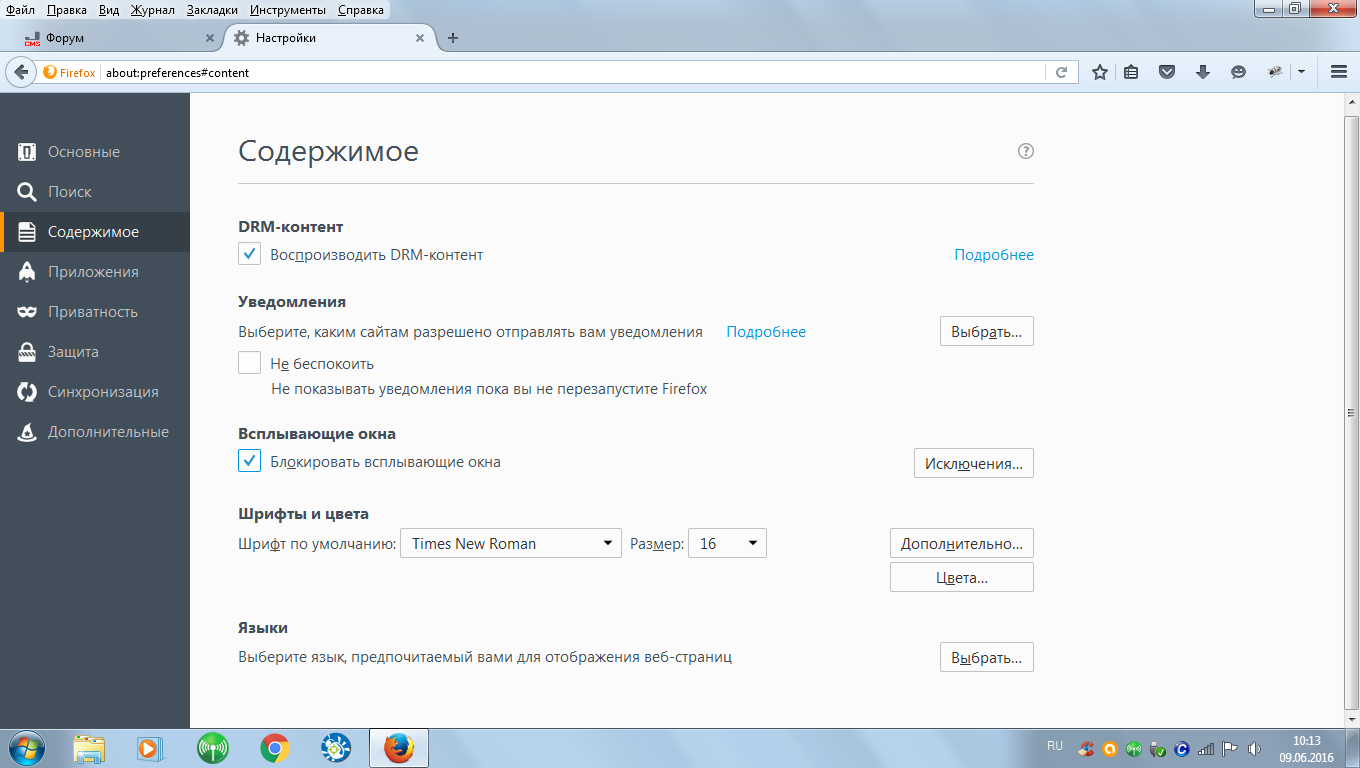Open the Инструменты menu

coord(289,10)
